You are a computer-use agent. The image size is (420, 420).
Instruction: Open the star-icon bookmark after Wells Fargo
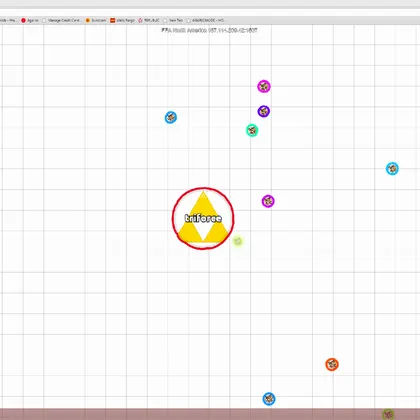tap(149, 20)
